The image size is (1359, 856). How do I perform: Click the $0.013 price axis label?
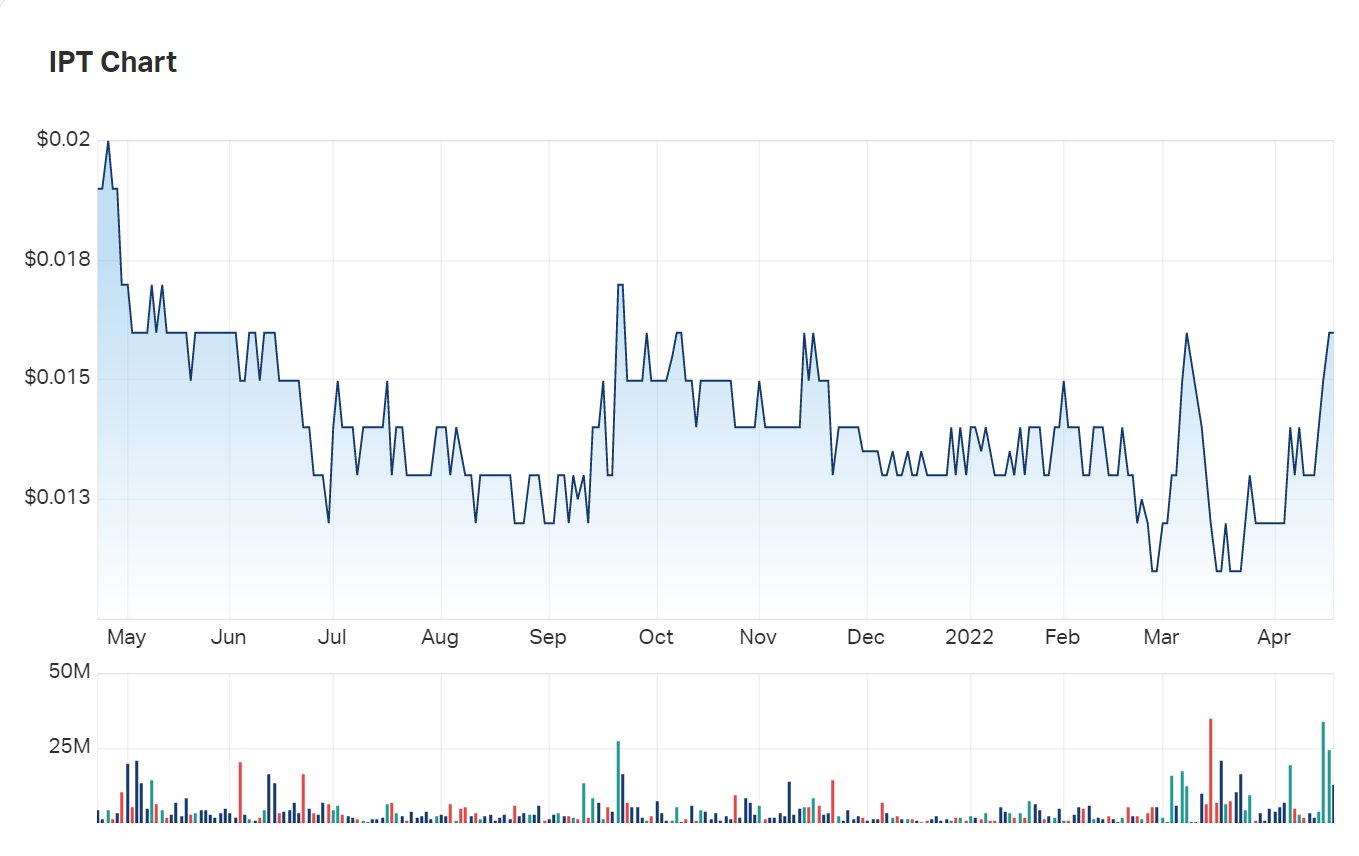click(57, 497)
